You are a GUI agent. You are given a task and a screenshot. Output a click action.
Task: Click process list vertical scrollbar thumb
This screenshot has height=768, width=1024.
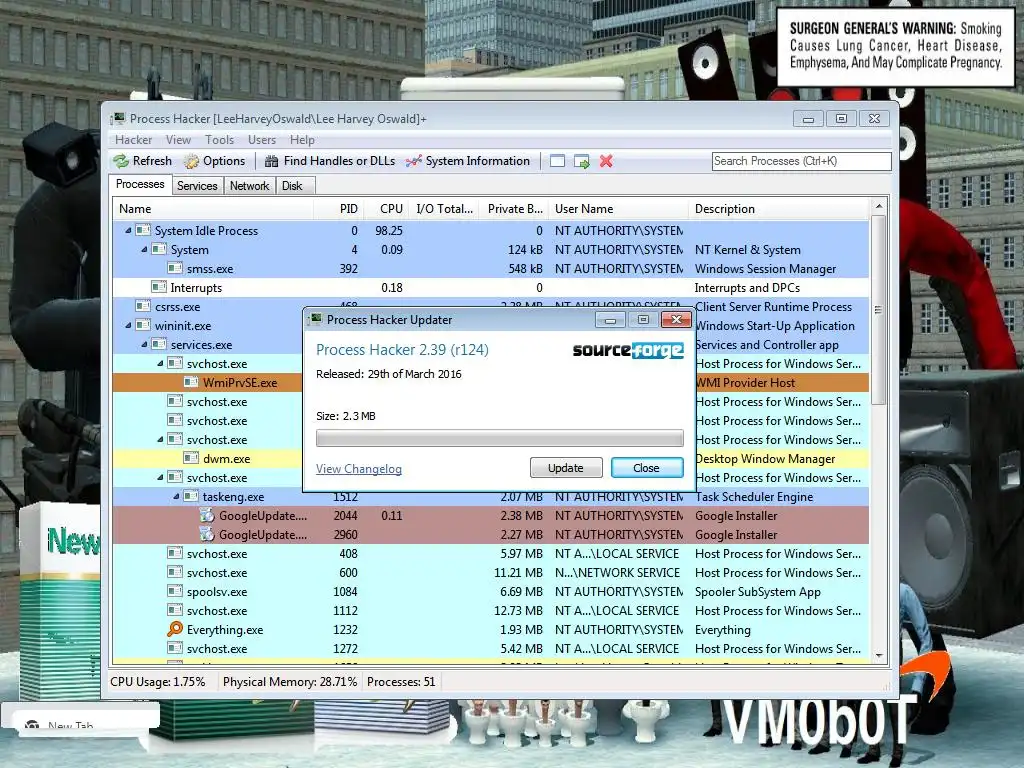click(x=878, y=310)
